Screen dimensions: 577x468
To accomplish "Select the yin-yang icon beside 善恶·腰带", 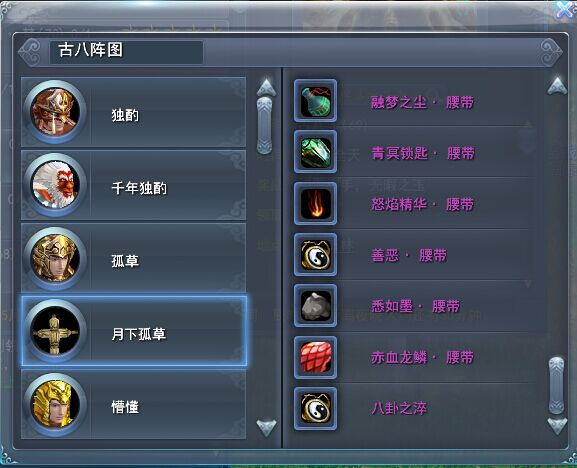I will click(x=315, y=255).
